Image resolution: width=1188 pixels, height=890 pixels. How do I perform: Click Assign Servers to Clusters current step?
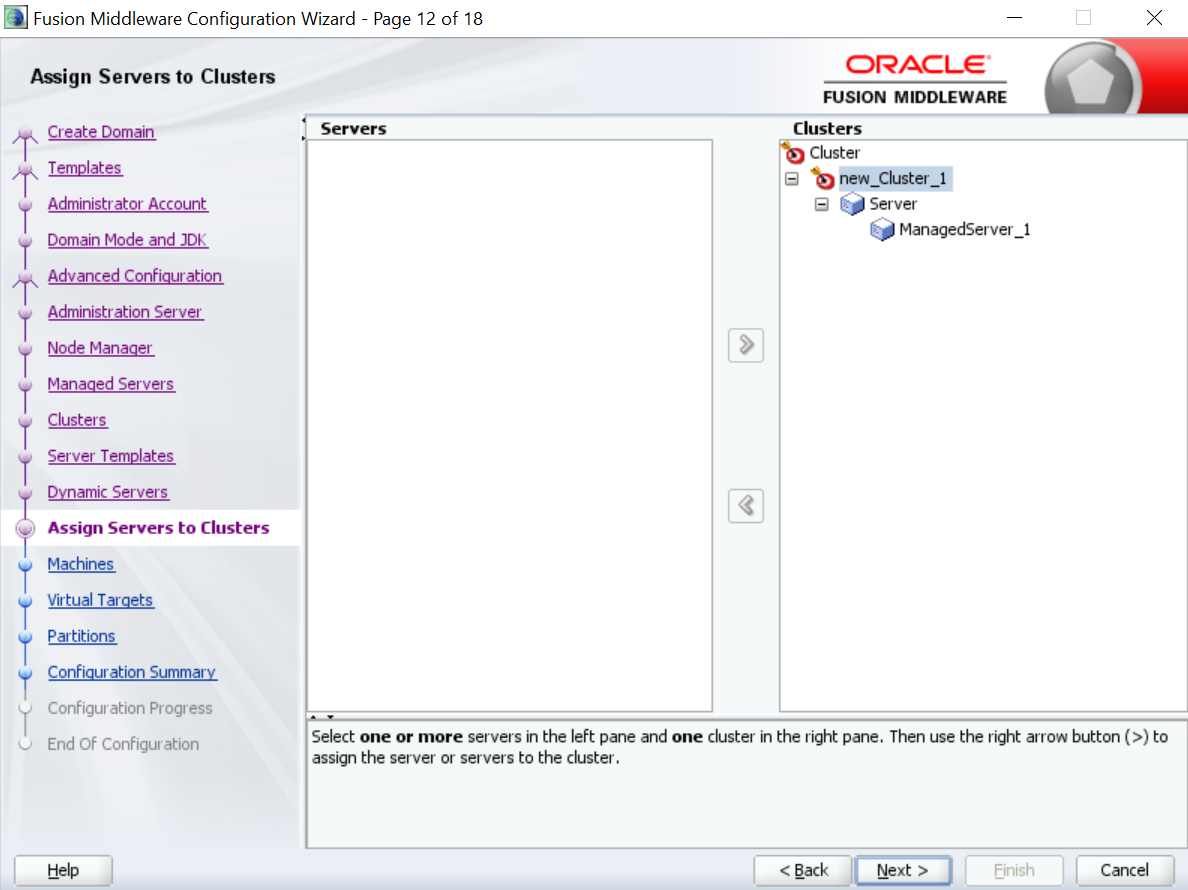coord(158,528)
